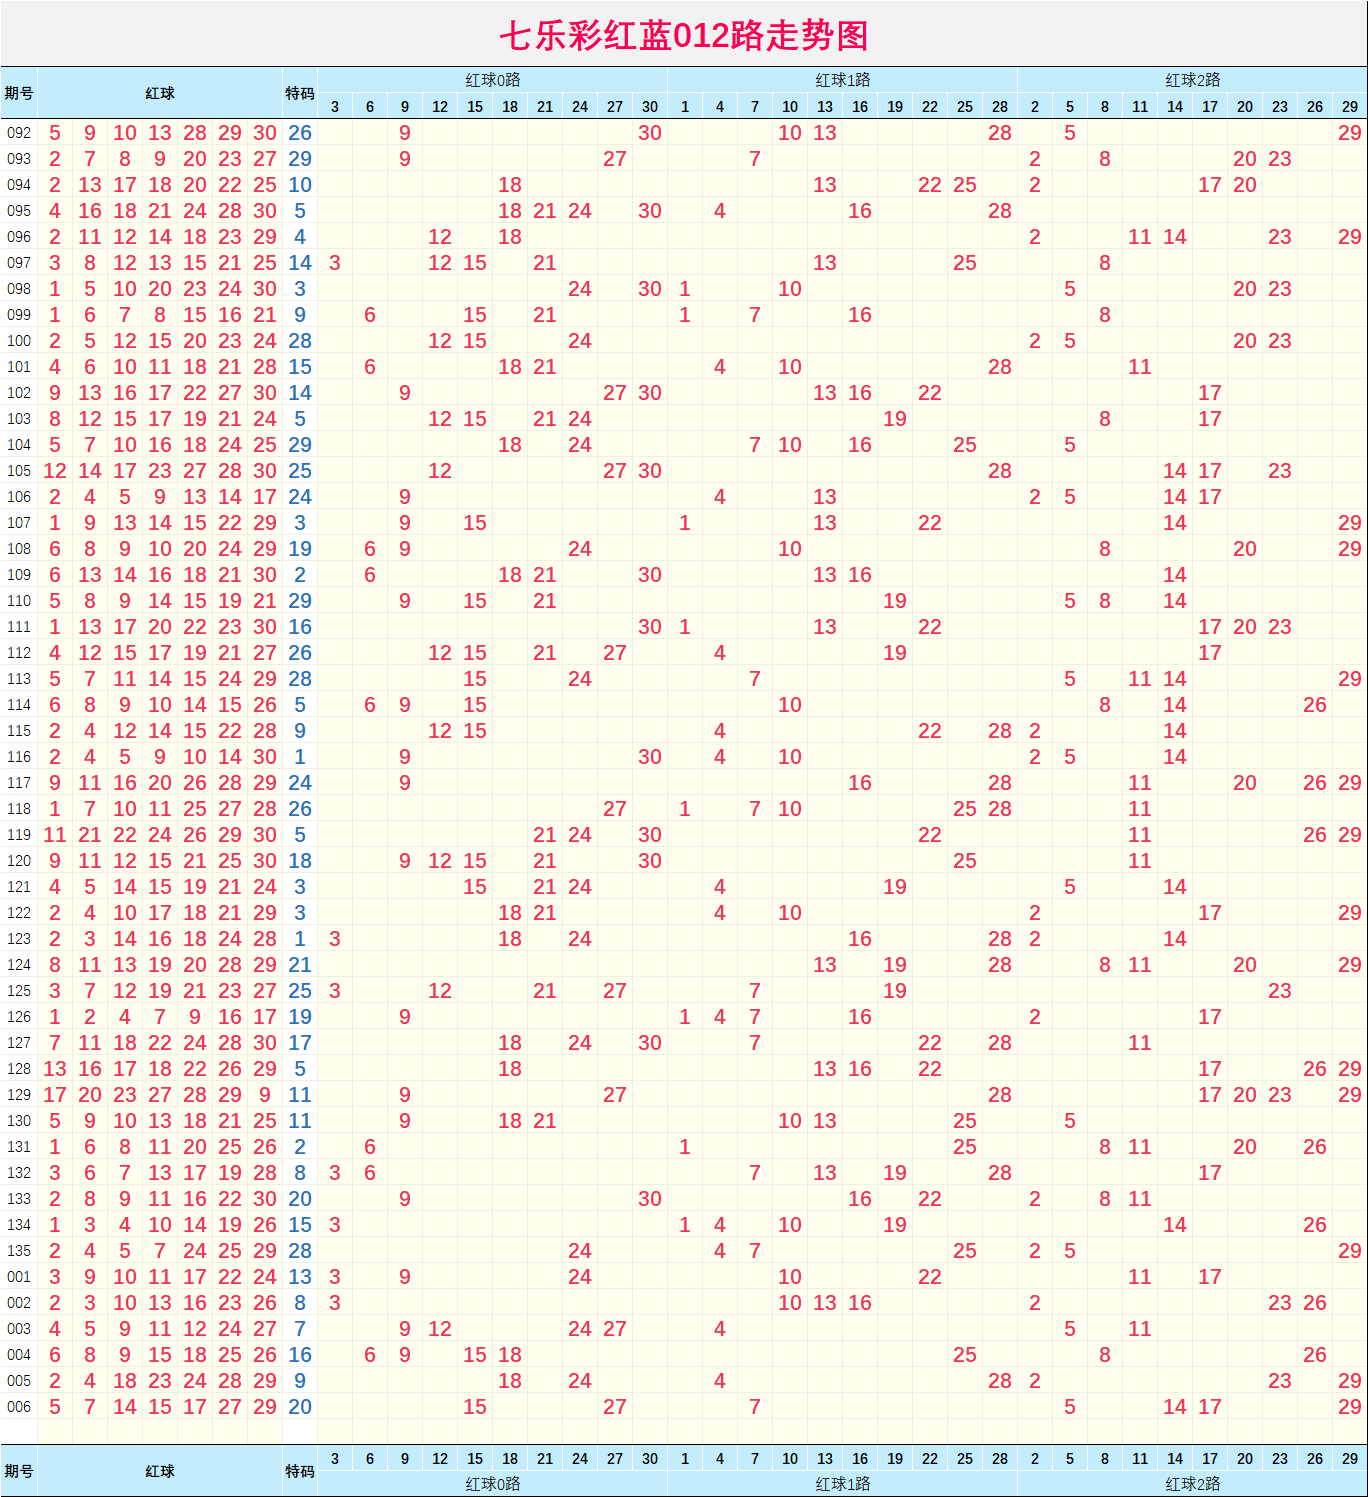Click red ball 13 in row 128
This screenshot has height=1497, width=1368.
pos(55,1069)
